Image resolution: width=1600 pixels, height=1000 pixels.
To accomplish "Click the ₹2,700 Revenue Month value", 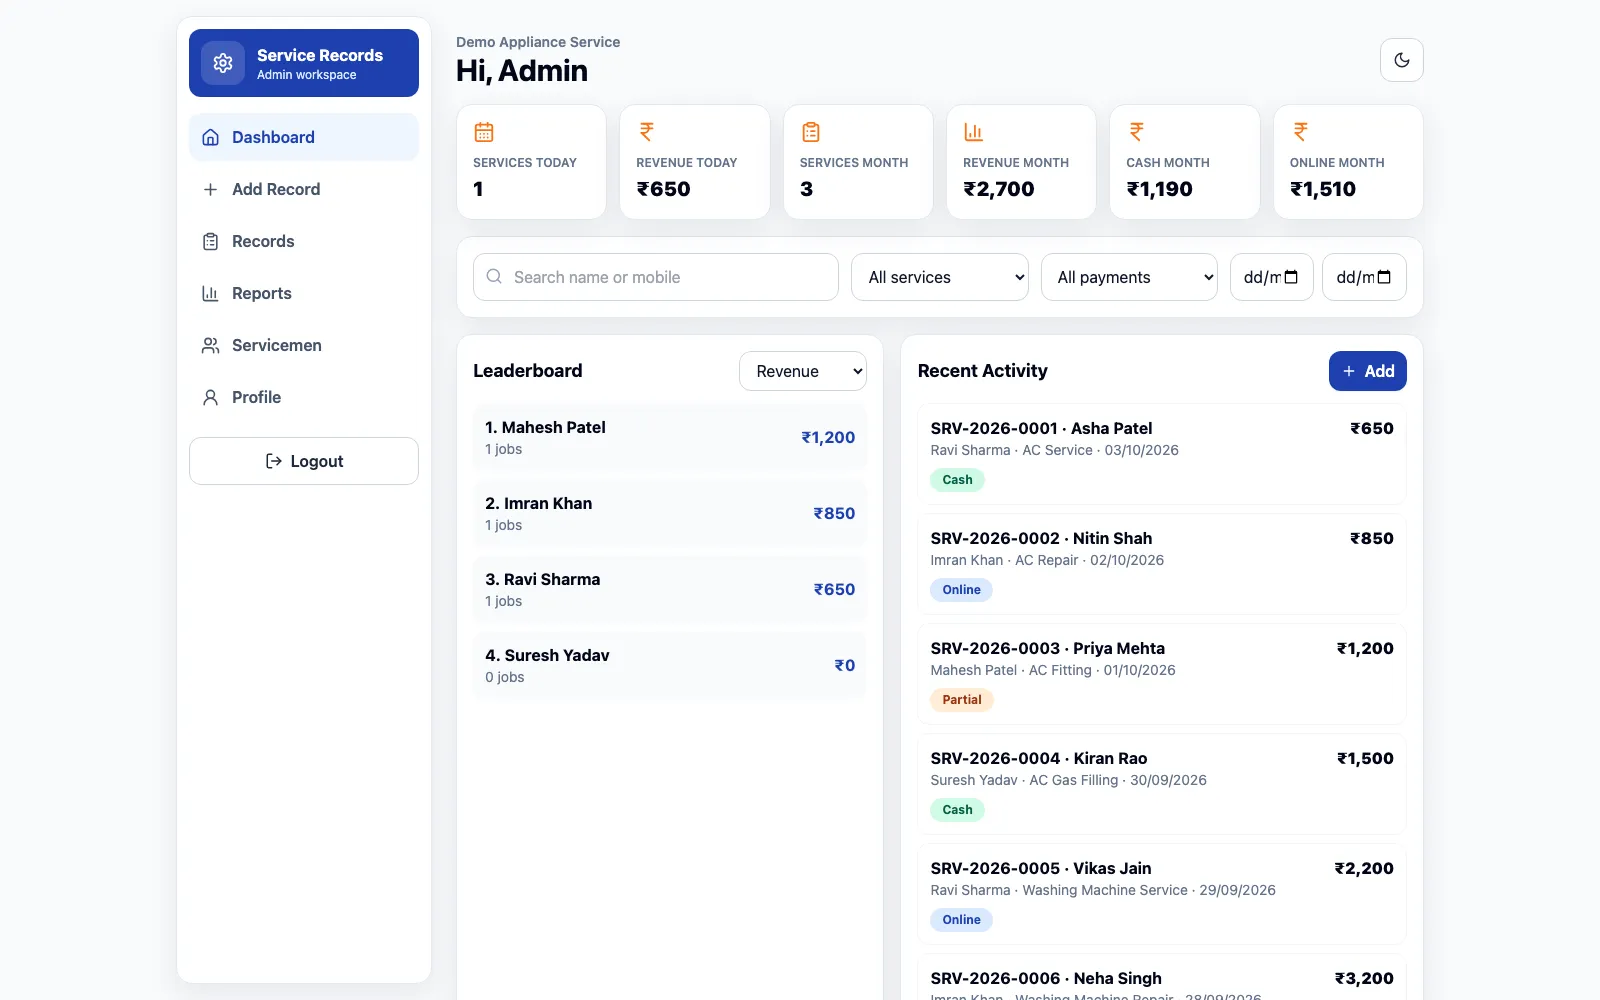I will (x=998, y=189).
